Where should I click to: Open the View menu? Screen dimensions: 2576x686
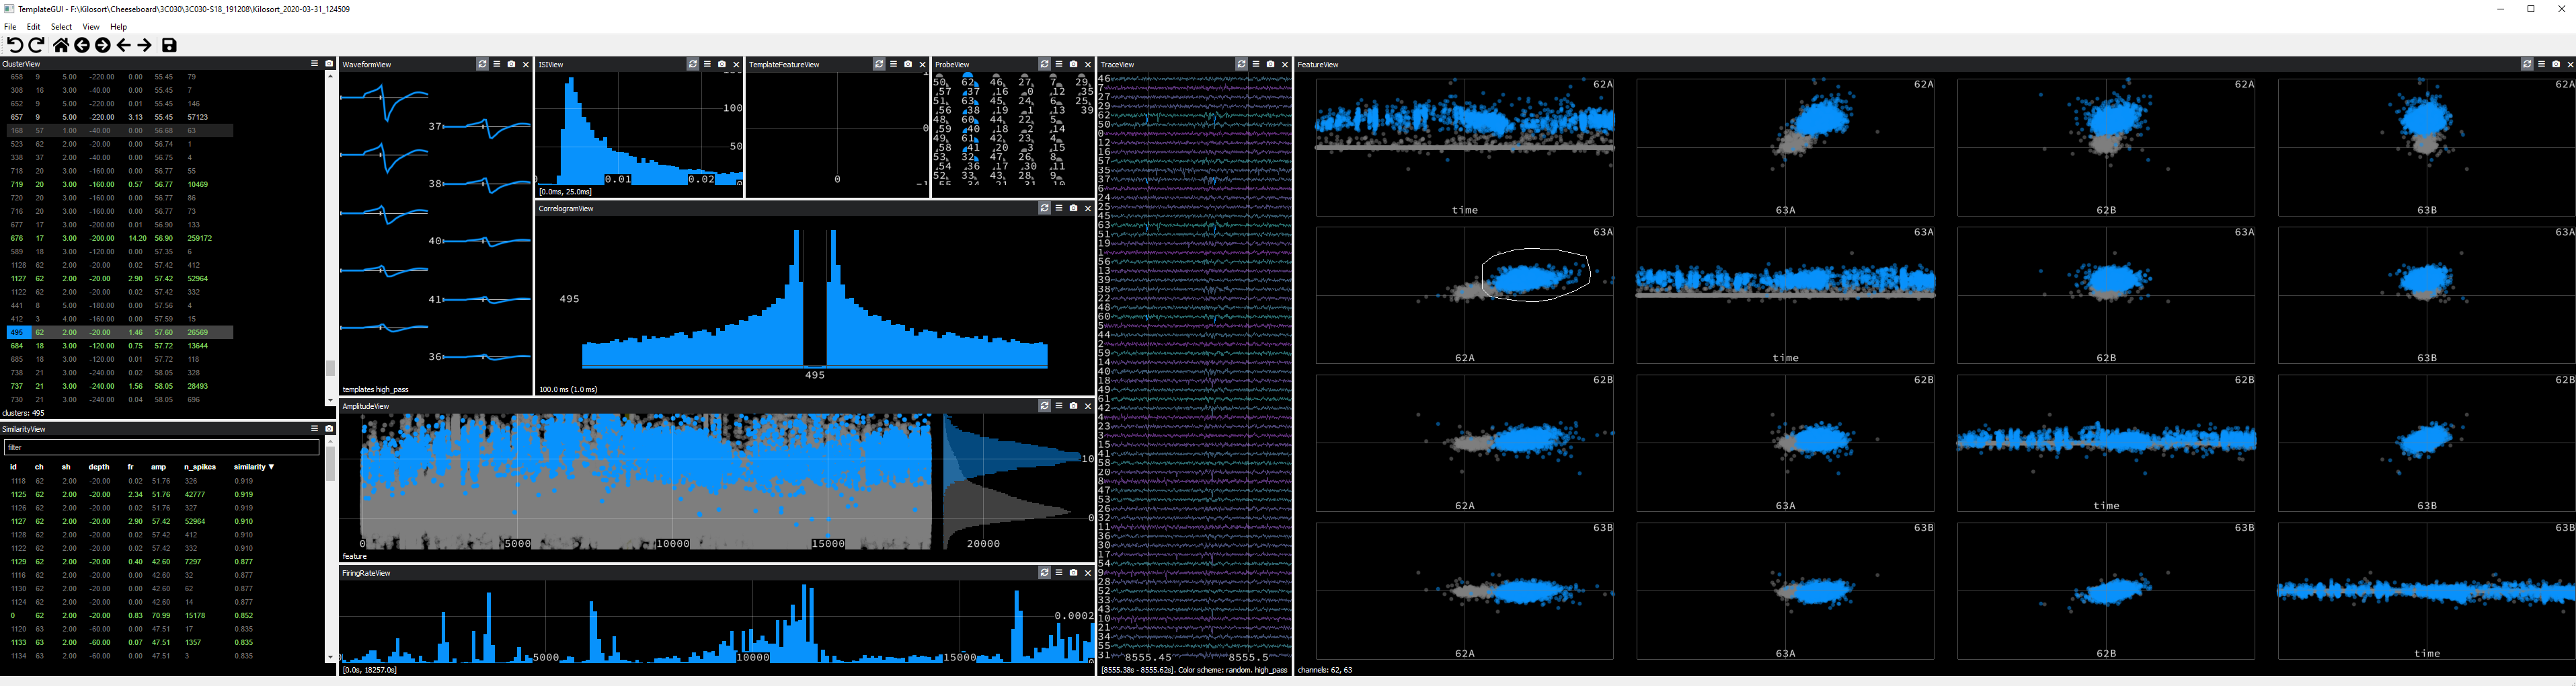pos(91,27)
